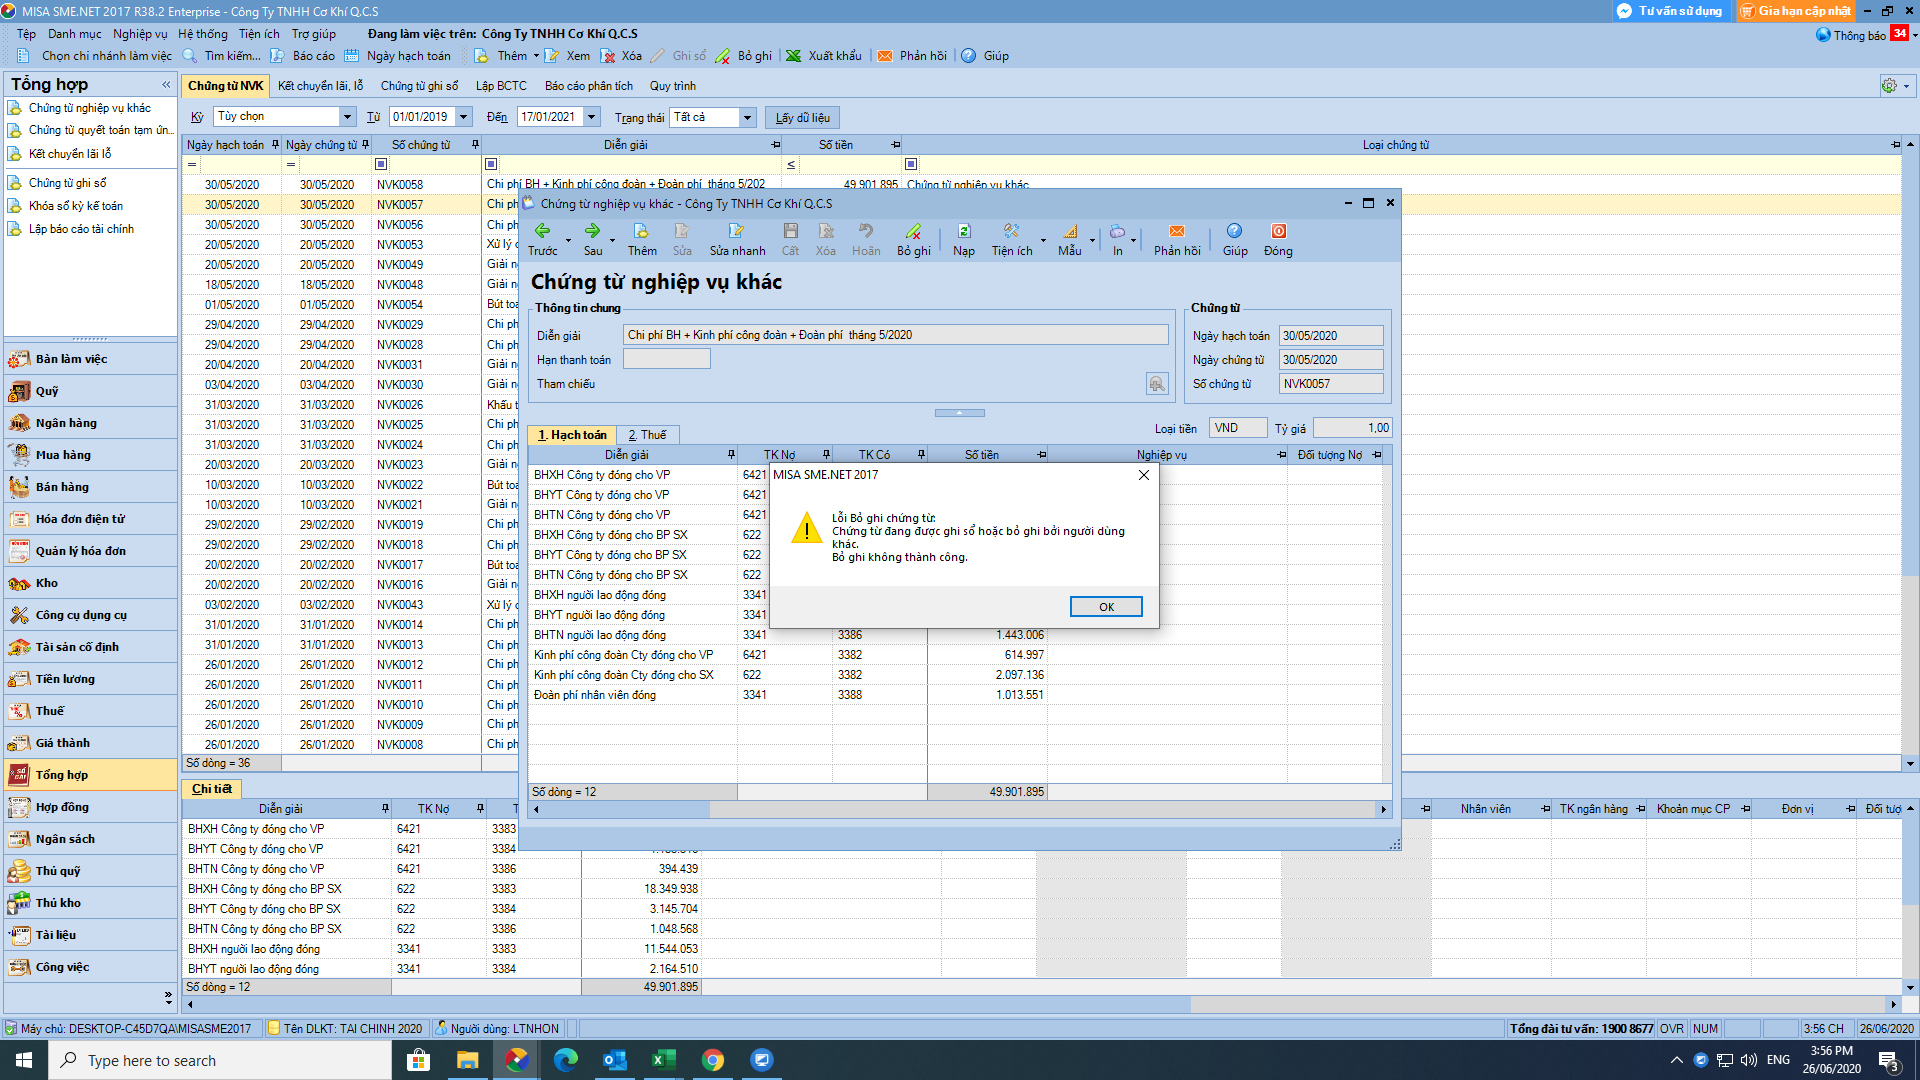The height and width of the screenshot is (1080, 1920).
Task: Click the Lấy dữ liệu button
Action: (802, 117)
